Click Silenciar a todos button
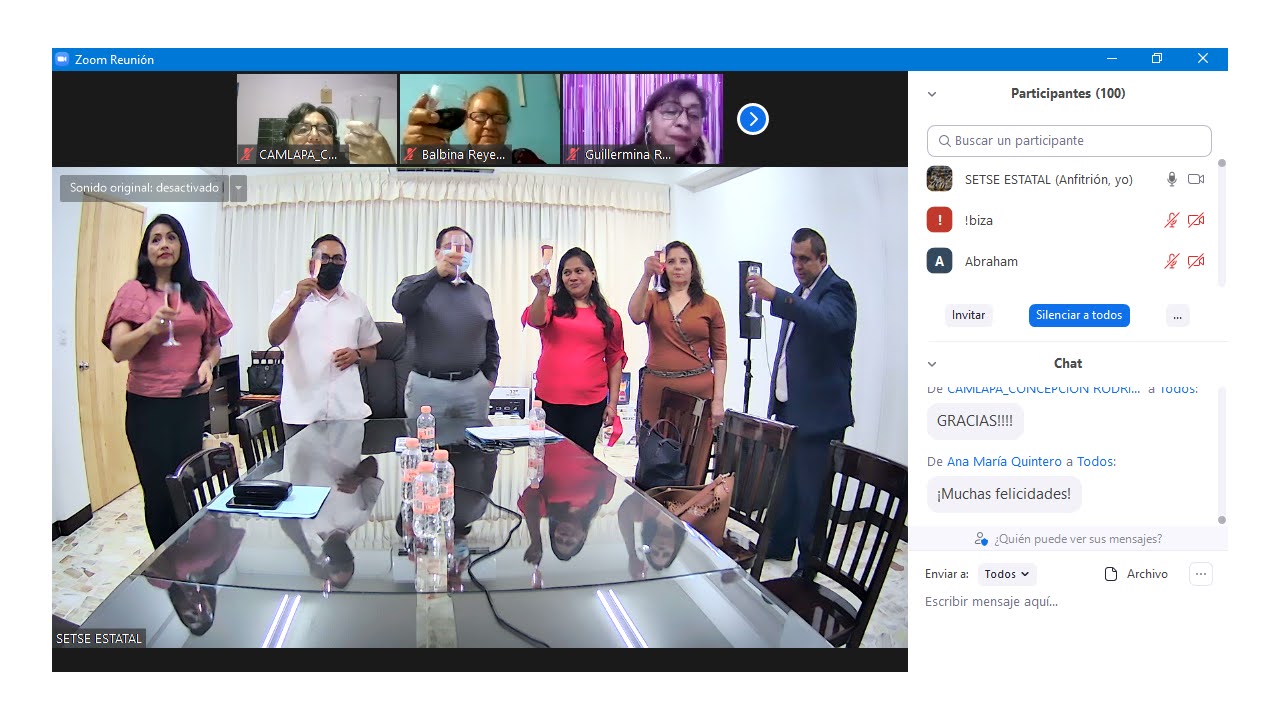Screen dimensions: 1280x720 point(1079,315)
